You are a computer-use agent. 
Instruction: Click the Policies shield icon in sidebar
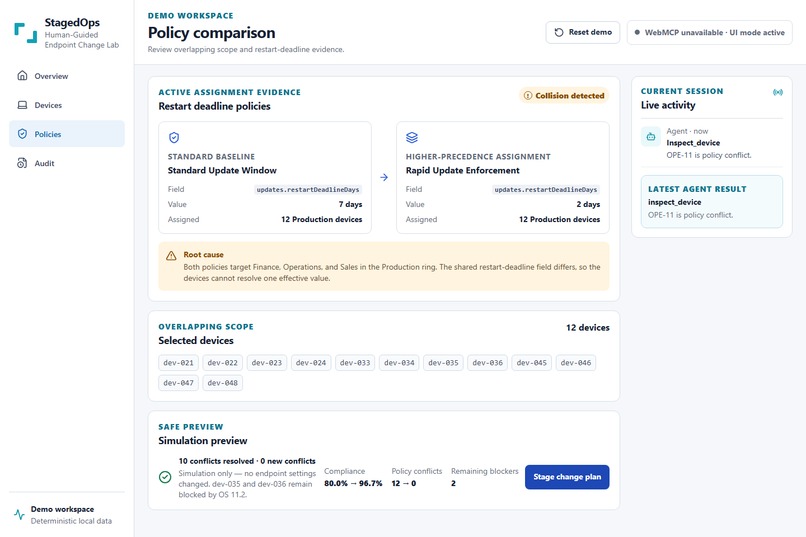pyautogui.click(x=22, y=134)
